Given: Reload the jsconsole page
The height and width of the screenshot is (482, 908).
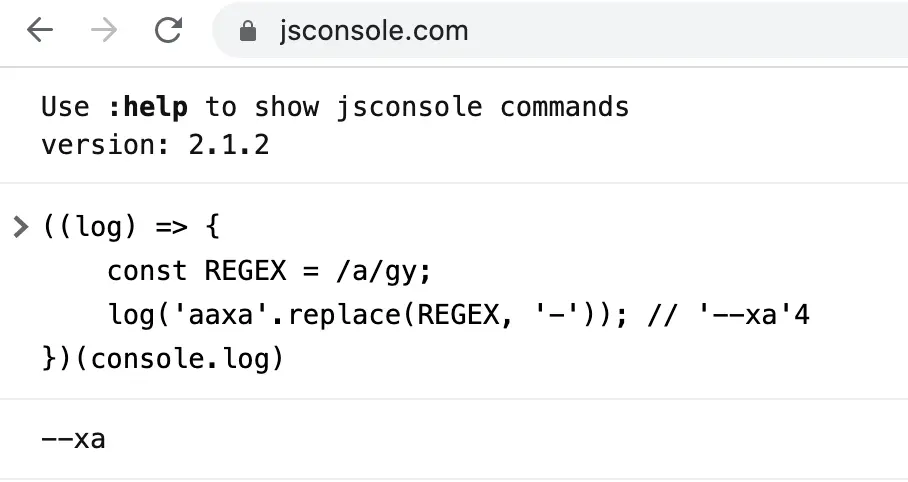Looking at the screenshot, I should (x=169, y=30).
